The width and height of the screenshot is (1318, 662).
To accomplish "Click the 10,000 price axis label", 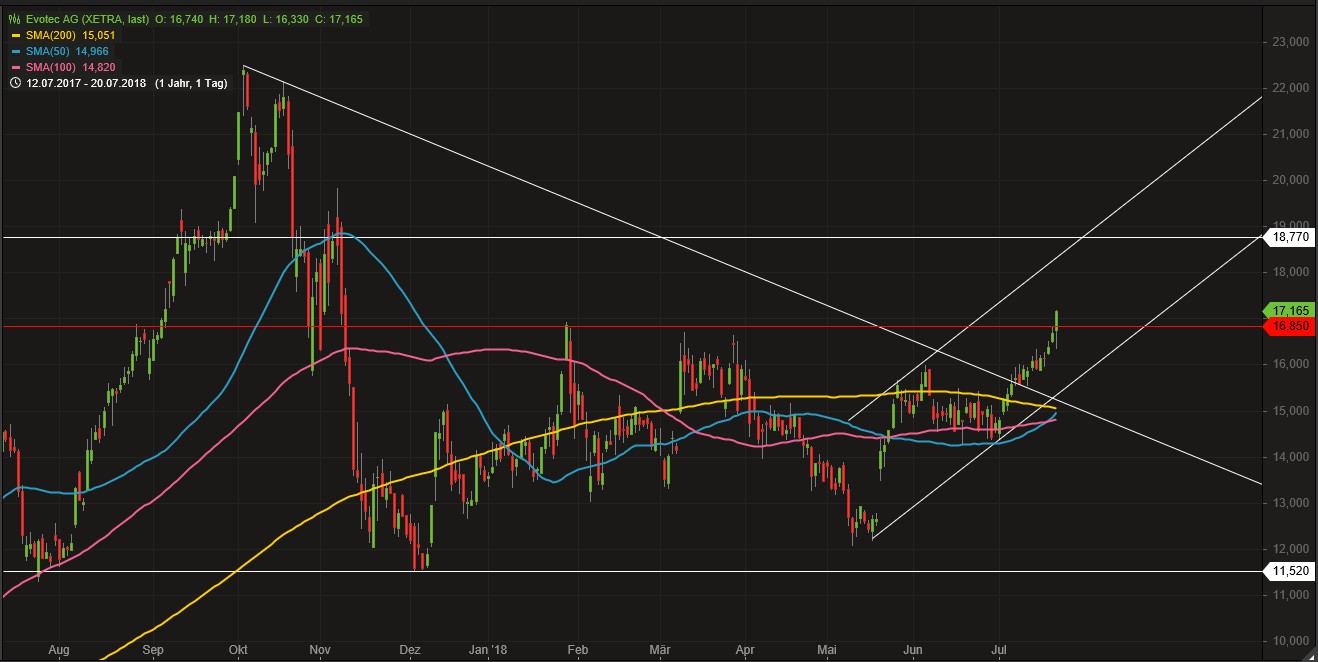I will pyautogui.click(x=1291, y=641).
